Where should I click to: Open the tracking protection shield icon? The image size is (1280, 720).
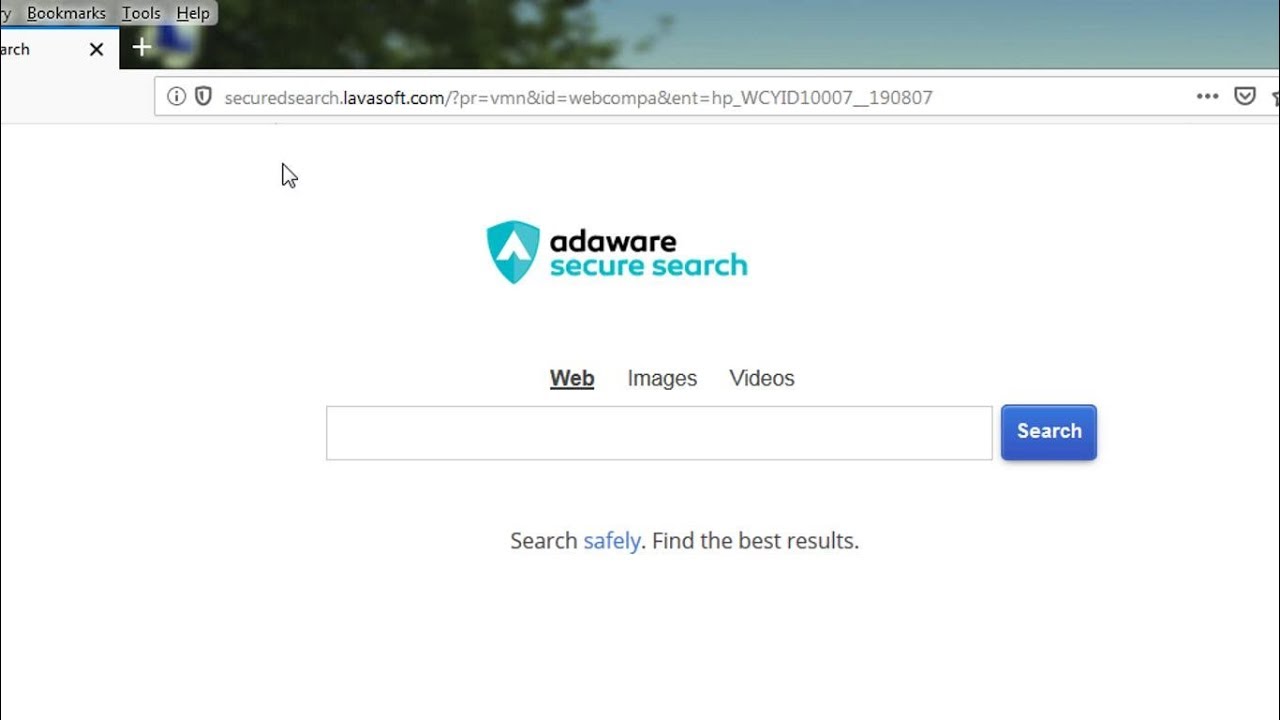coord(203,97)
